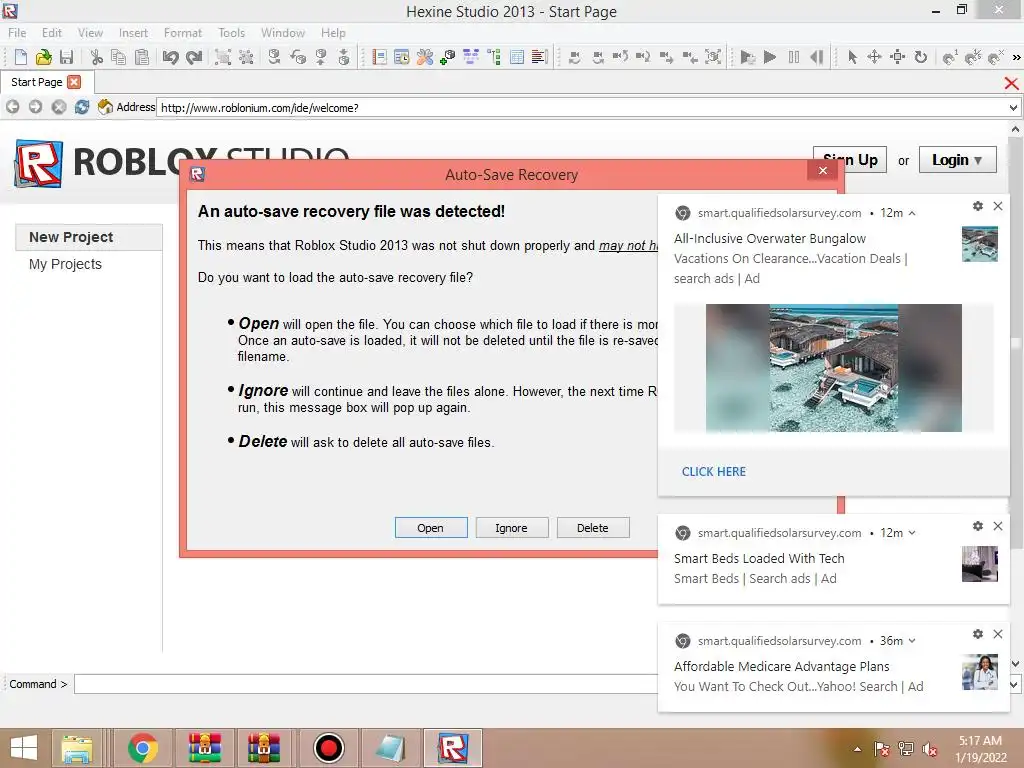This screenshot has height=768, width=1024.
Task: Click the browser Refresh button
Action: click(82, 107)
